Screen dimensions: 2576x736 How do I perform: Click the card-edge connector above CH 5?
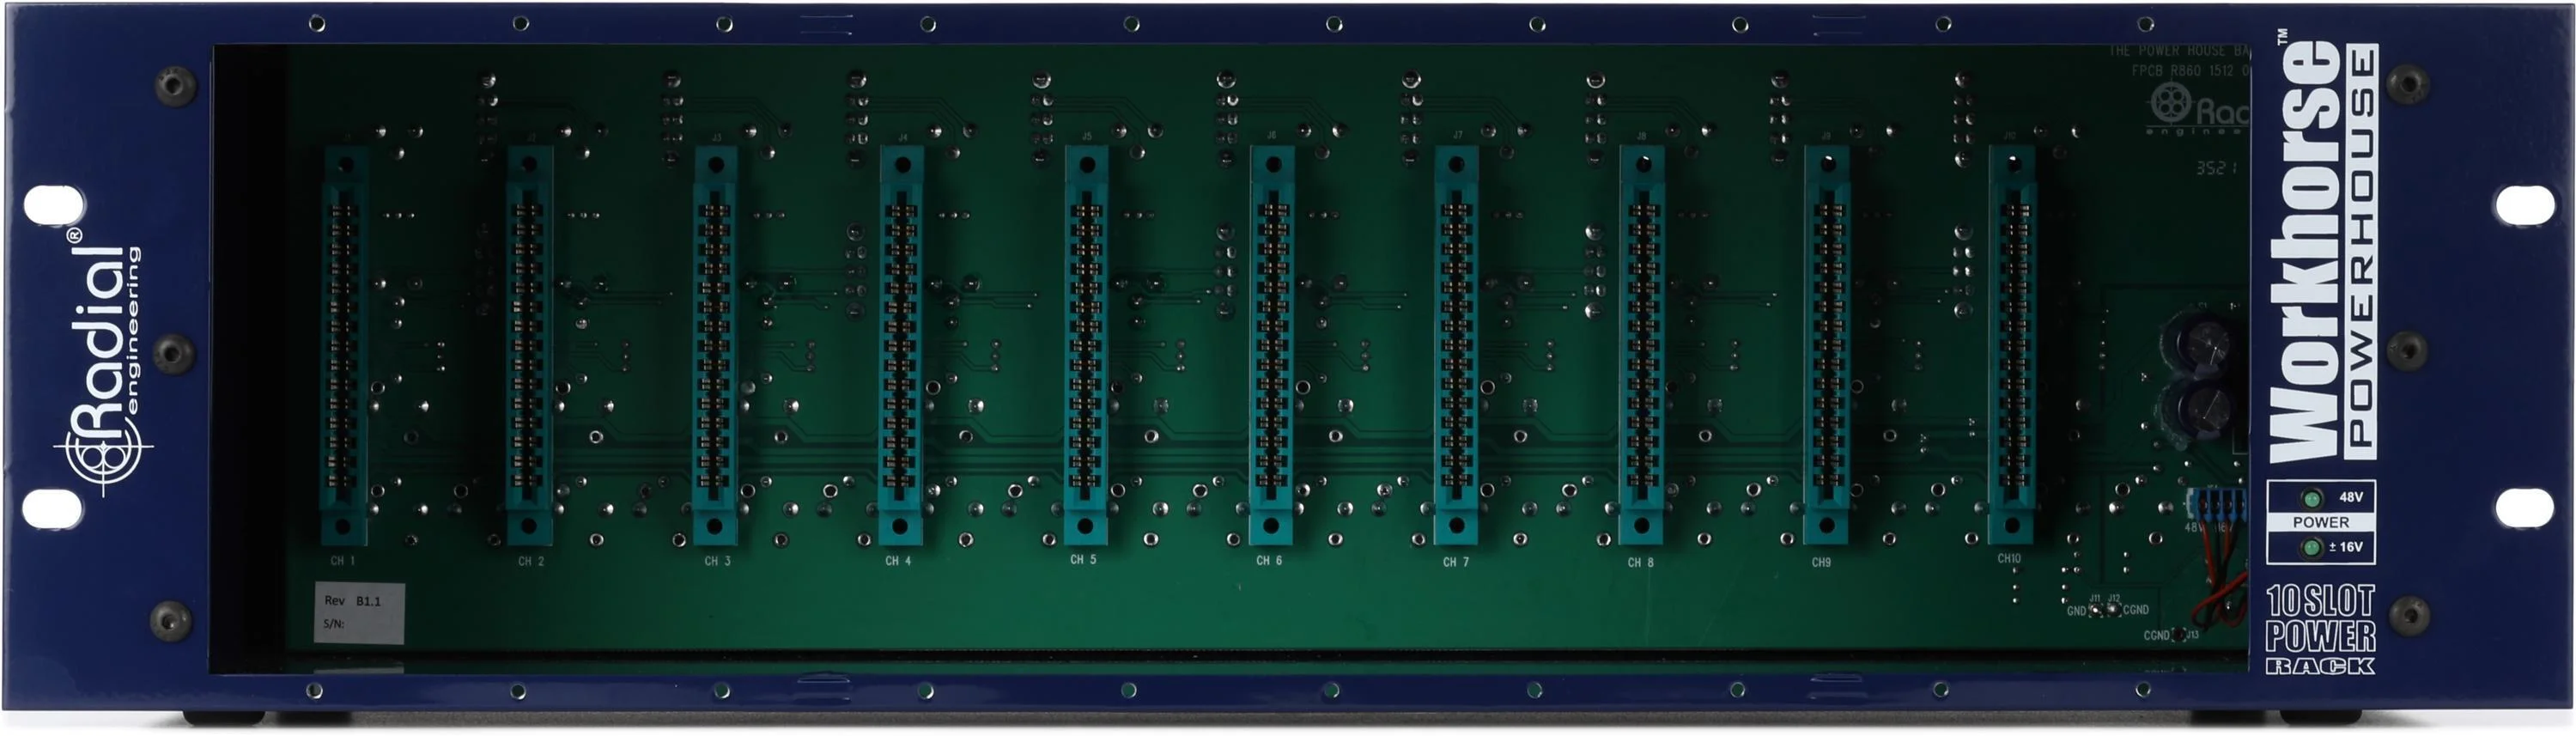point(1086,345)
